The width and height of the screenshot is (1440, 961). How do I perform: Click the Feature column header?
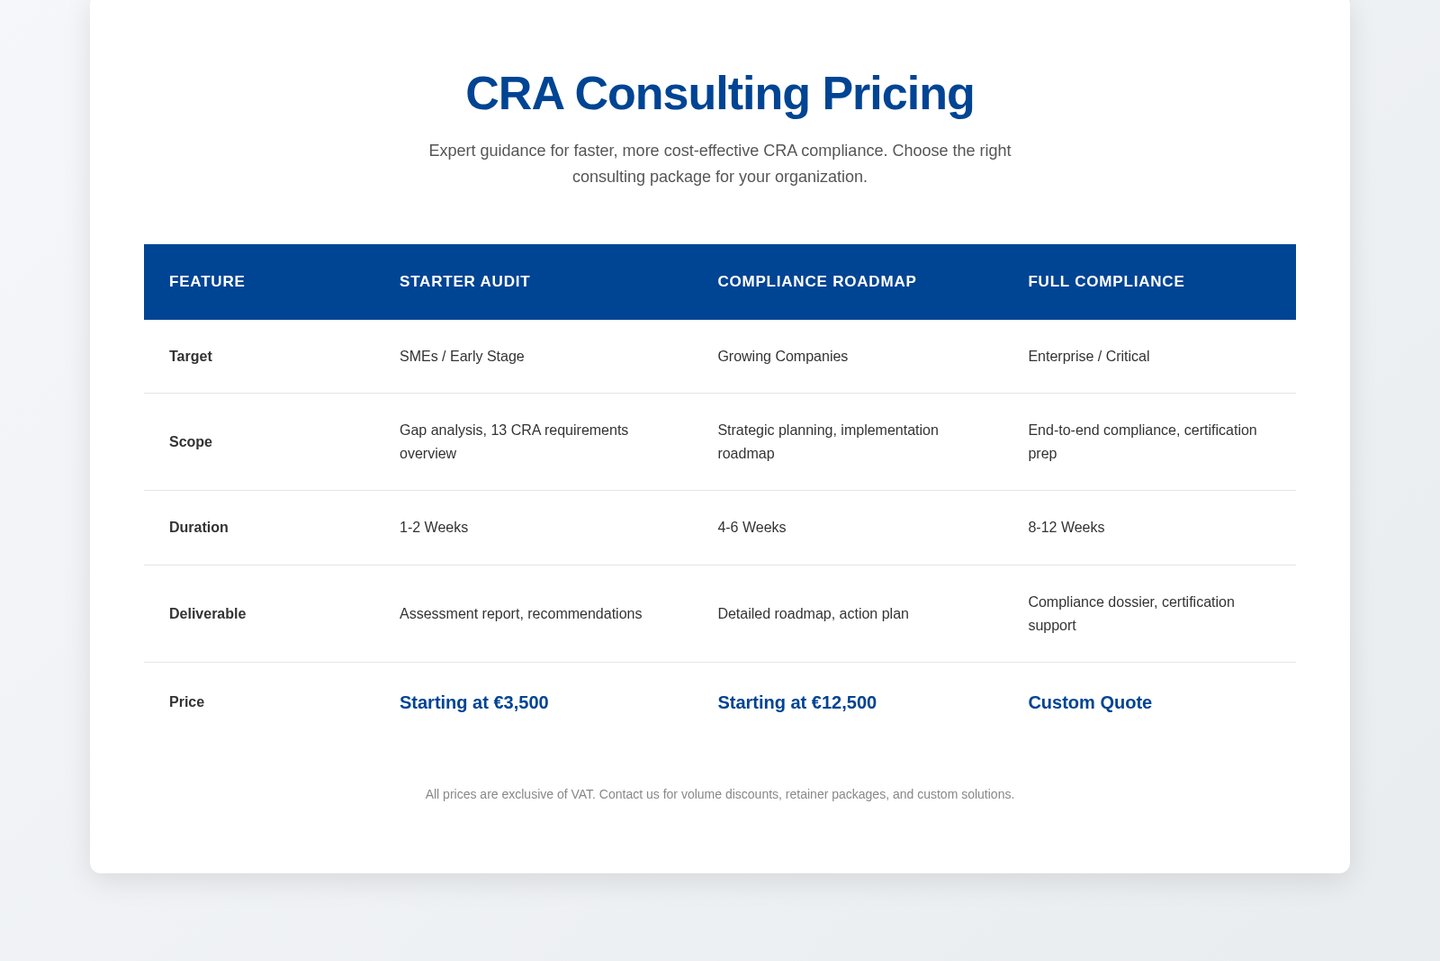[x=207, y=282]
